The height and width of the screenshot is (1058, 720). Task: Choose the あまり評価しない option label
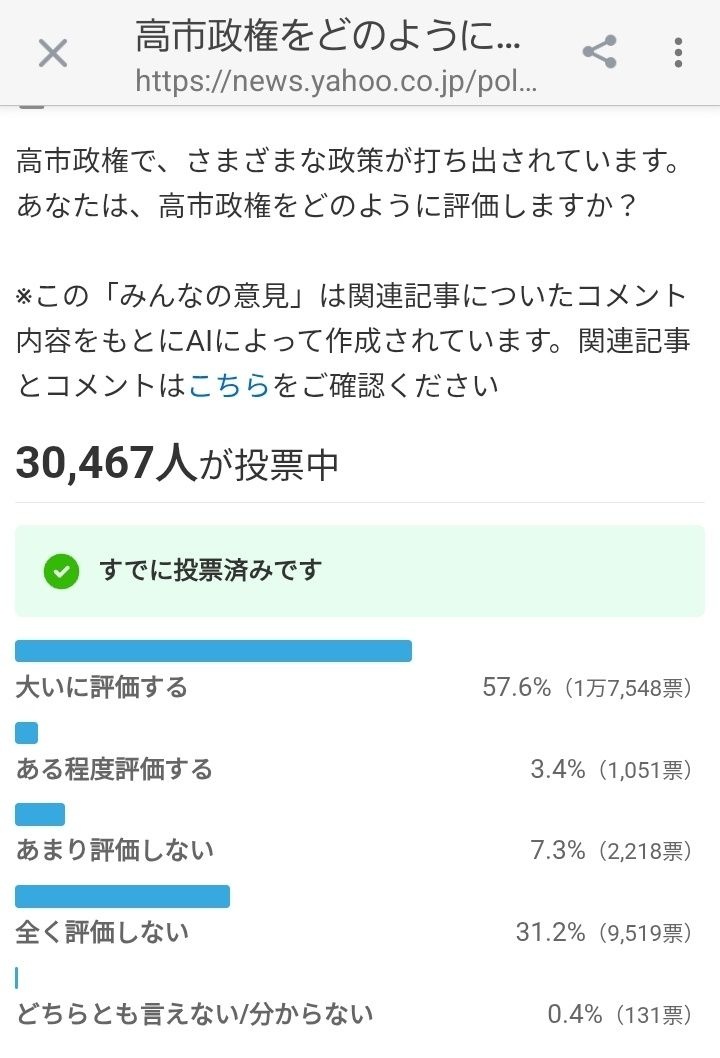(x=114, y=850)
